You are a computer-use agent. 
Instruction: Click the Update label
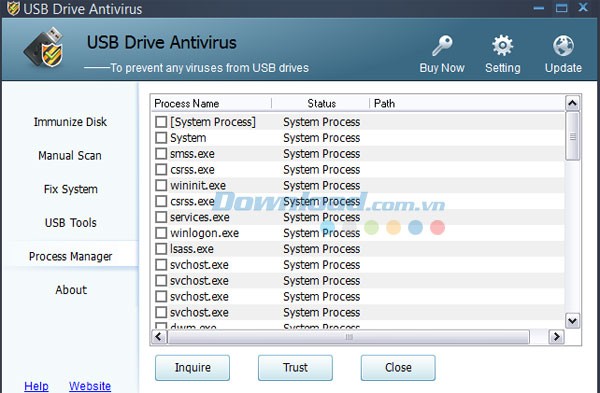(x=563, y=68)
